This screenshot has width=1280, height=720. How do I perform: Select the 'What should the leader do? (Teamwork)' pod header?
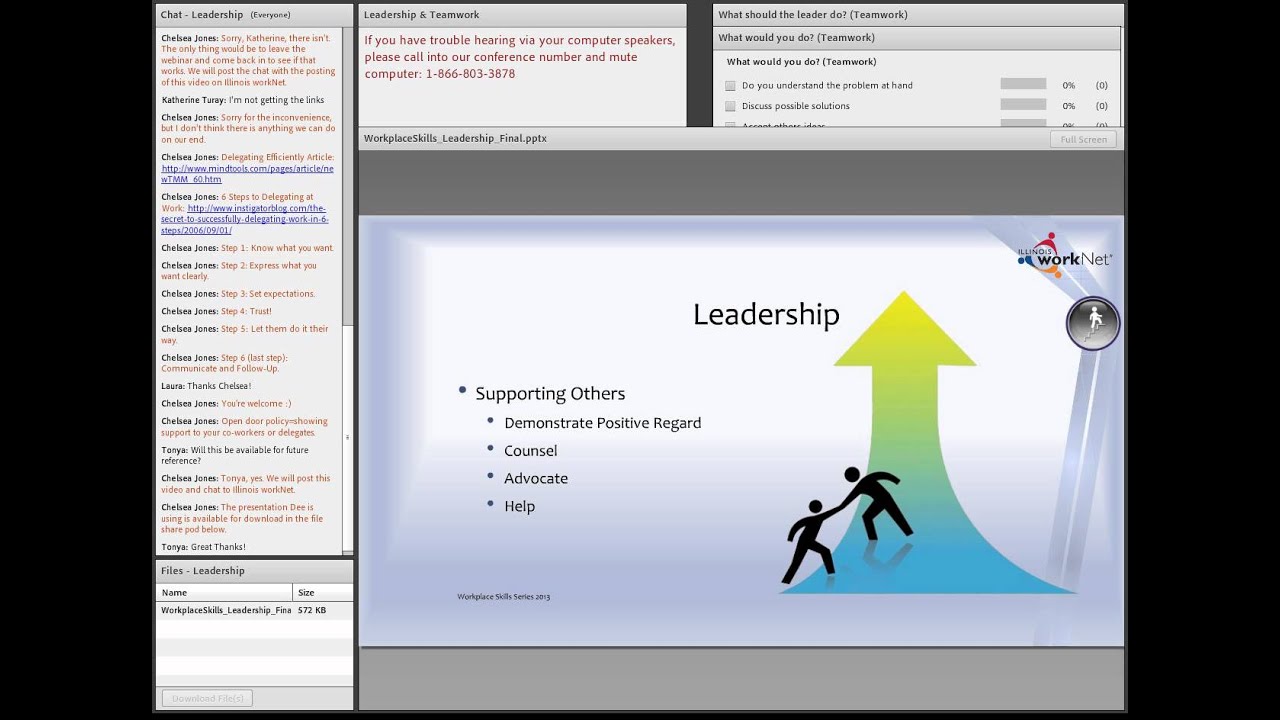(x=918, y=15)
